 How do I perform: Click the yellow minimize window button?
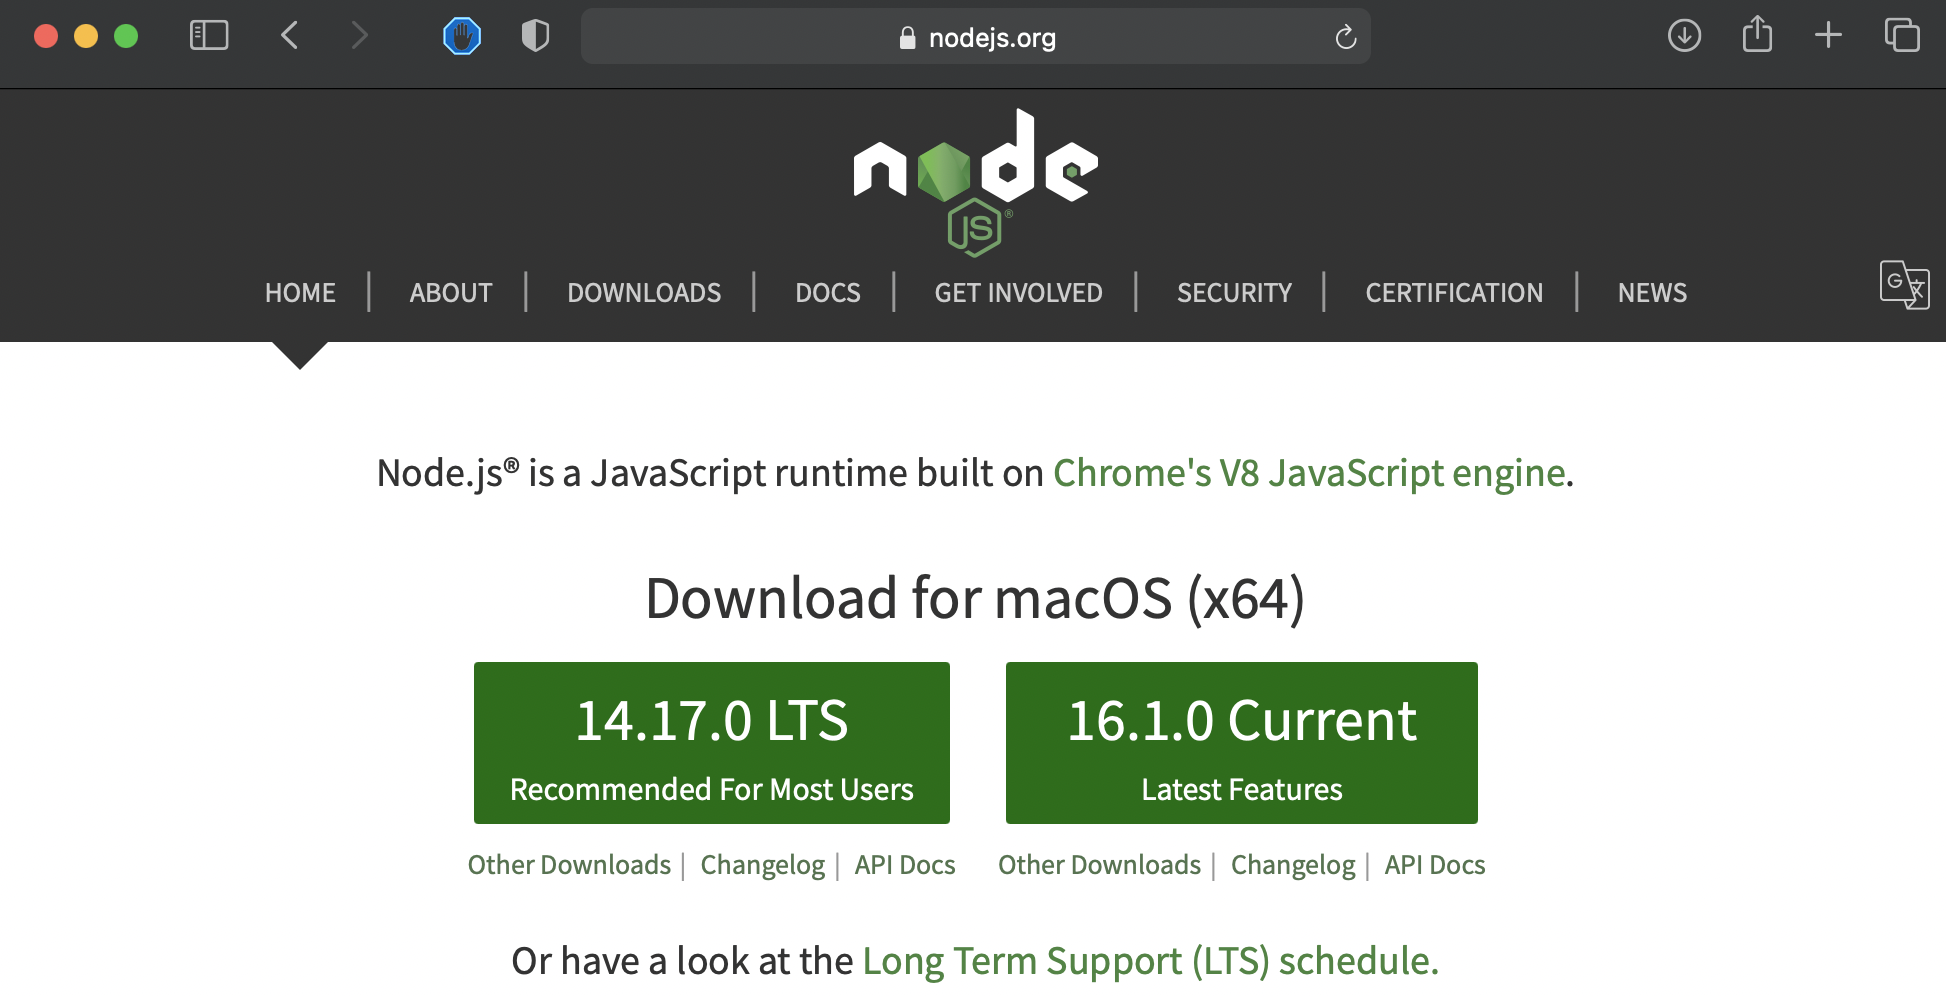coord(86,36)
